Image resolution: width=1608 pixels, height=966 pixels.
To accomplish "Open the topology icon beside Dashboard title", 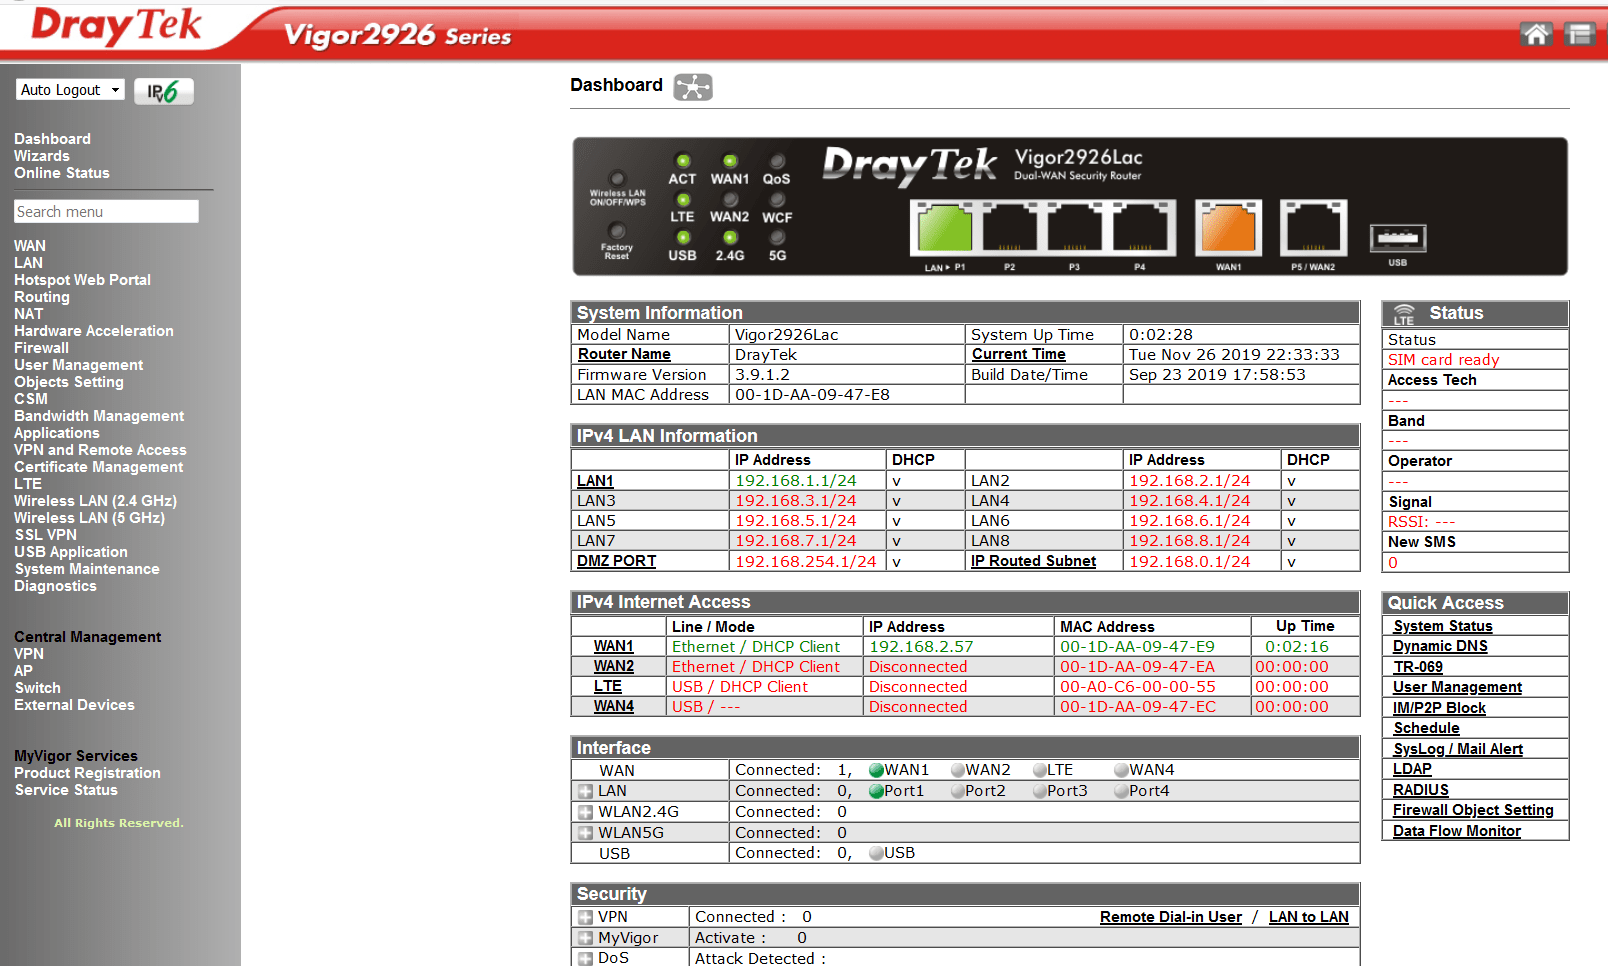I will click(x=693, y=87).
